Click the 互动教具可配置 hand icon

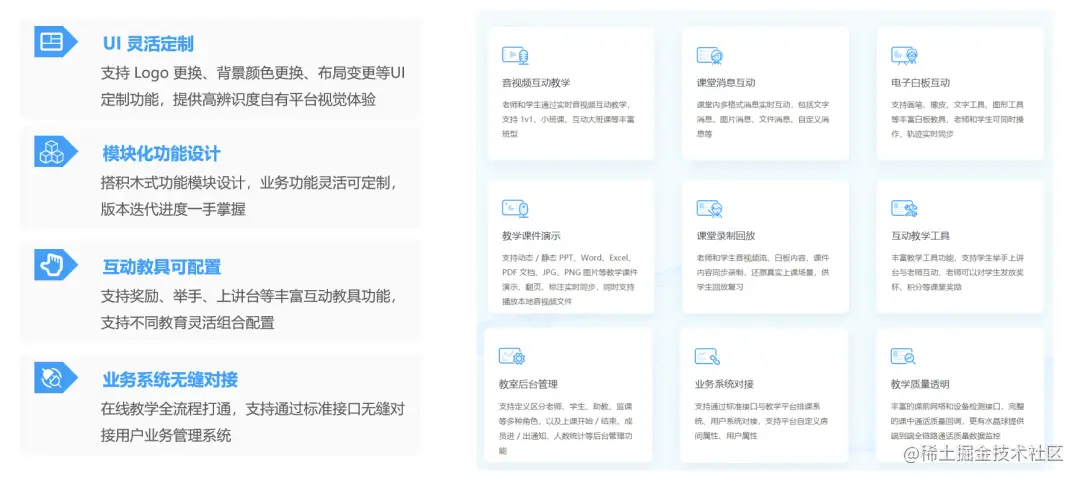click(x=56, y=264)
